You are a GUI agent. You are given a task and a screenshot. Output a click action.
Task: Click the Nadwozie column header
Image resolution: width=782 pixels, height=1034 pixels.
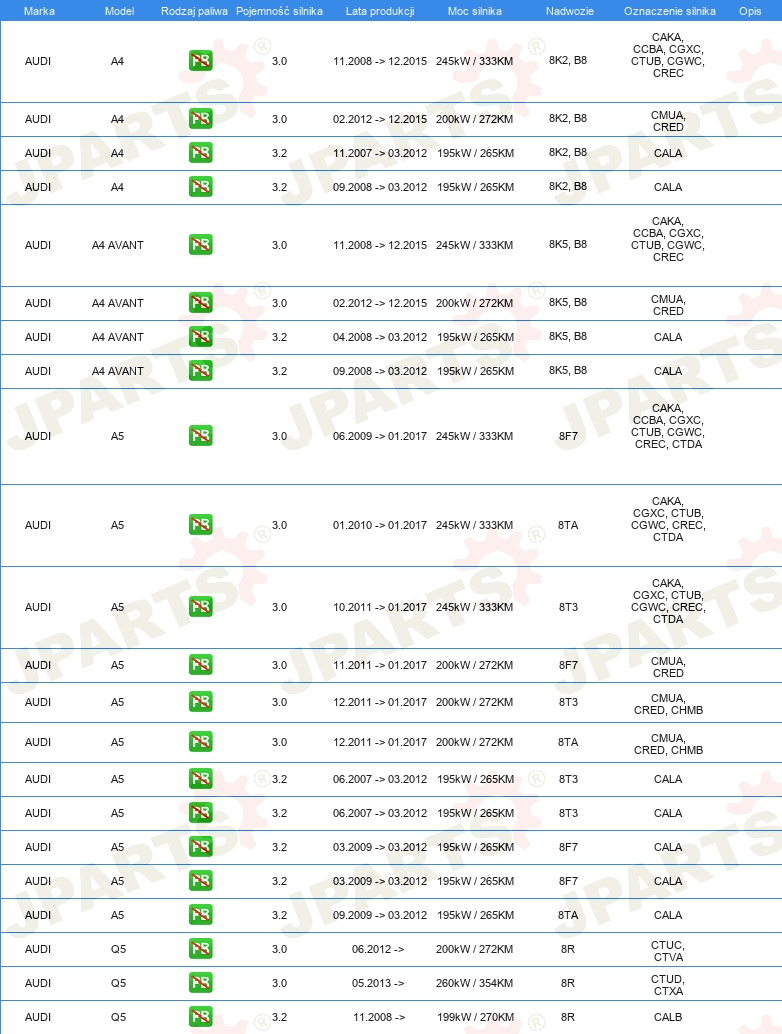[x=570, y=11]
